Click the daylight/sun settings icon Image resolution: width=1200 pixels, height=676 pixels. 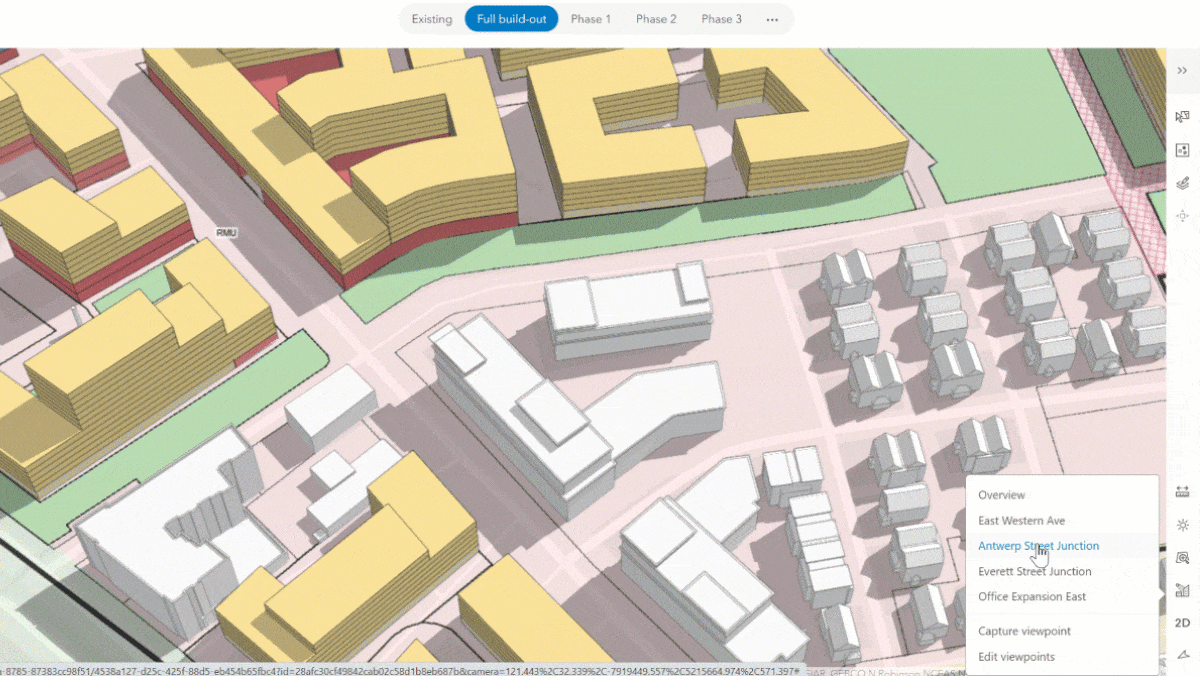1183,525
